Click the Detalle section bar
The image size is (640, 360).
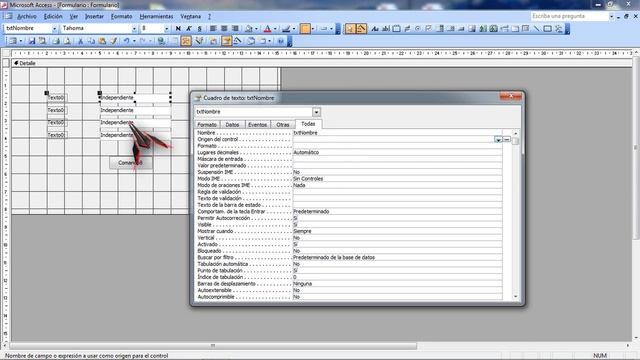322,63
